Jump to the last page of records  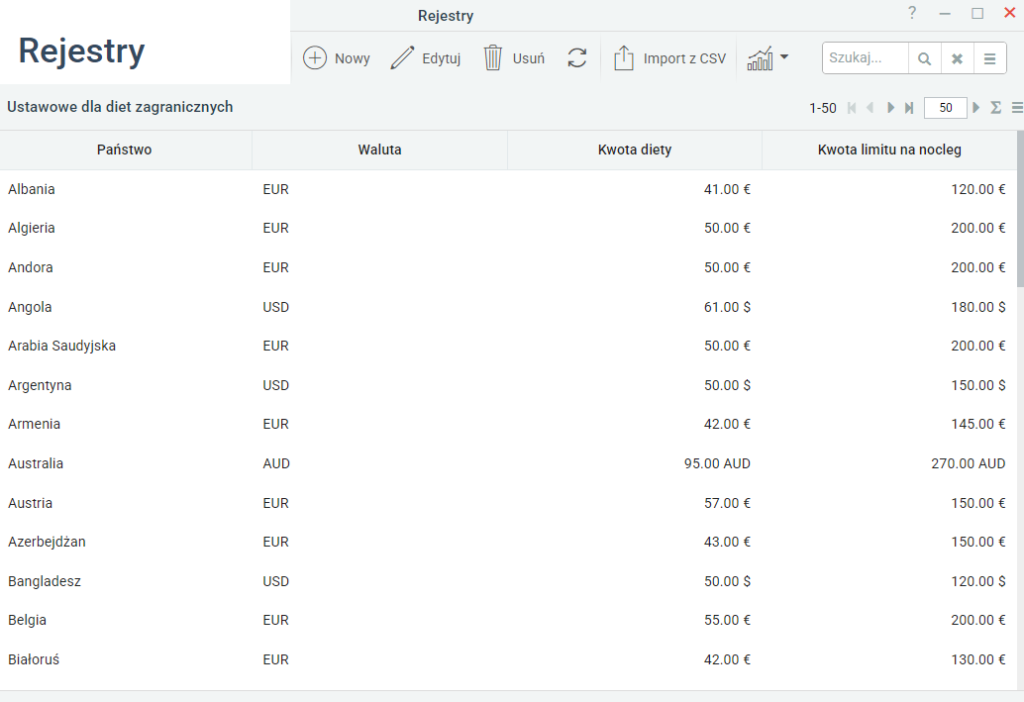point(908,108)
